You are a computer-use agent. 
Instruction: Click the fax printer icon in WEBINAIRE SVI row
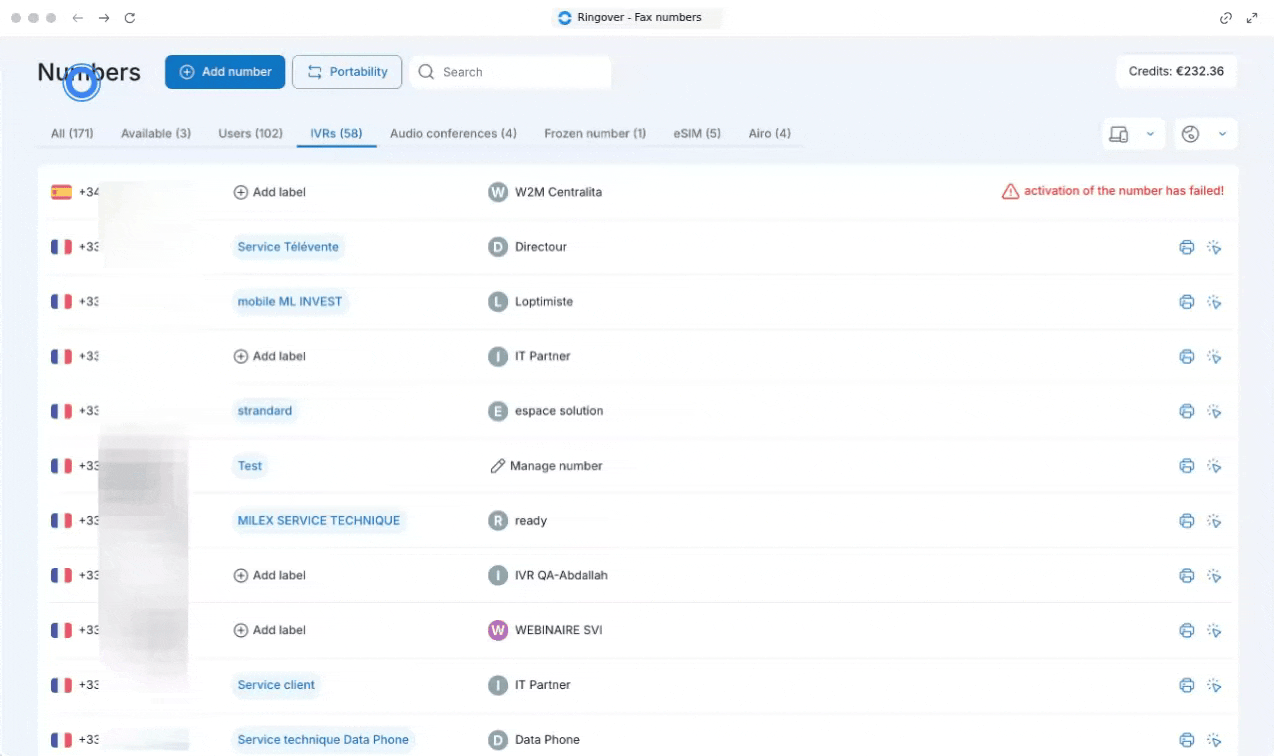click(x=1187, y=631)
